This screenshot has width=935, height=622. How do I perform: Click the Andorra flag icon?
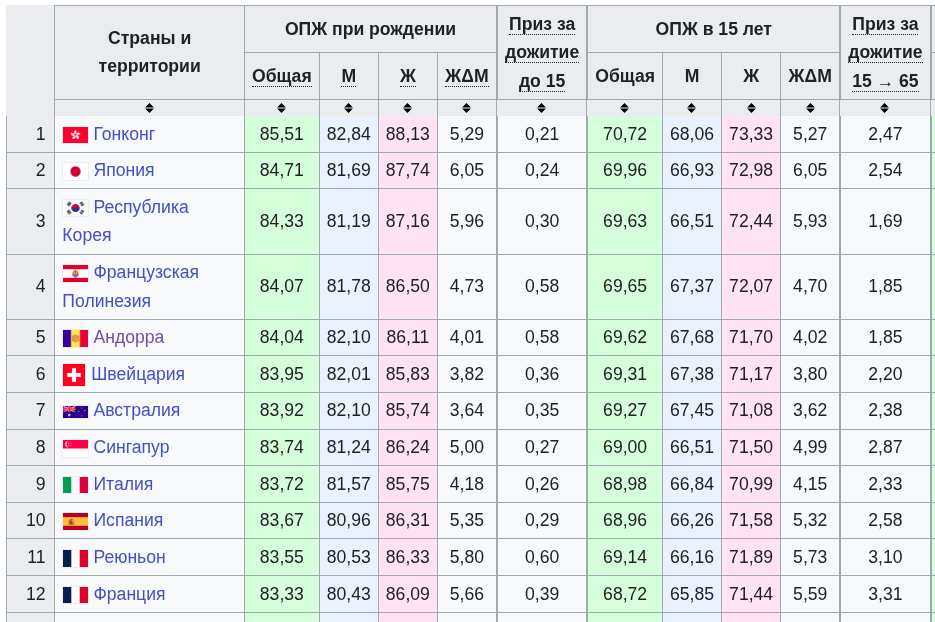75,338
